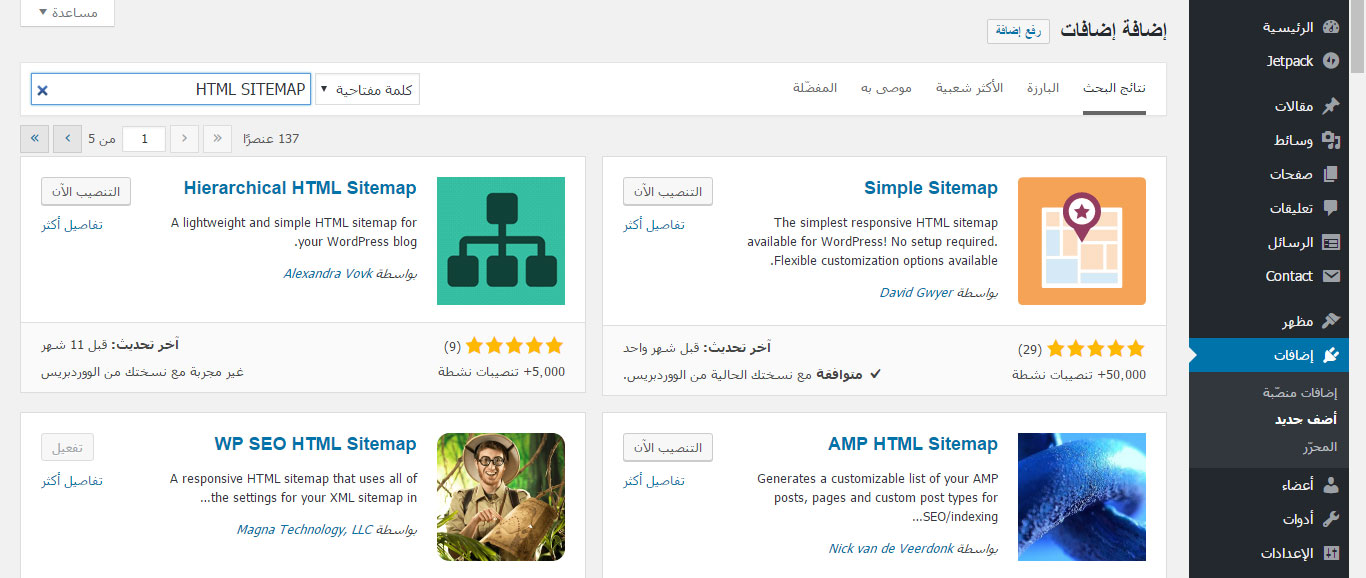Click the تعليقات comment bubble icon
This screenshot has height=578, width=1366.
1330,208
